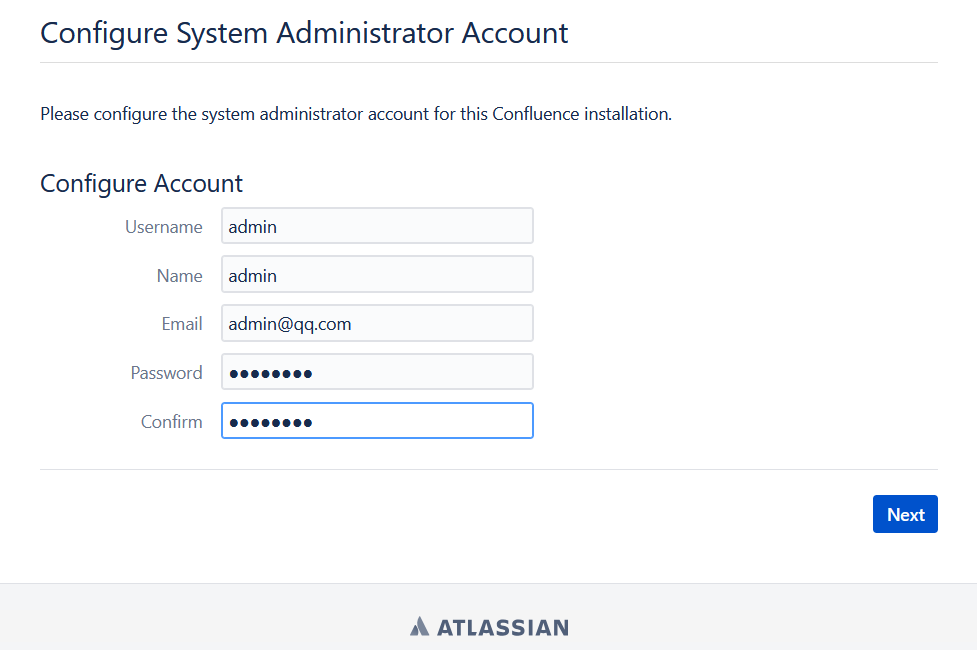977x650 pixels.
Task: Click the Configure System Administrator Account heading
Action: (x=304, y=32)
